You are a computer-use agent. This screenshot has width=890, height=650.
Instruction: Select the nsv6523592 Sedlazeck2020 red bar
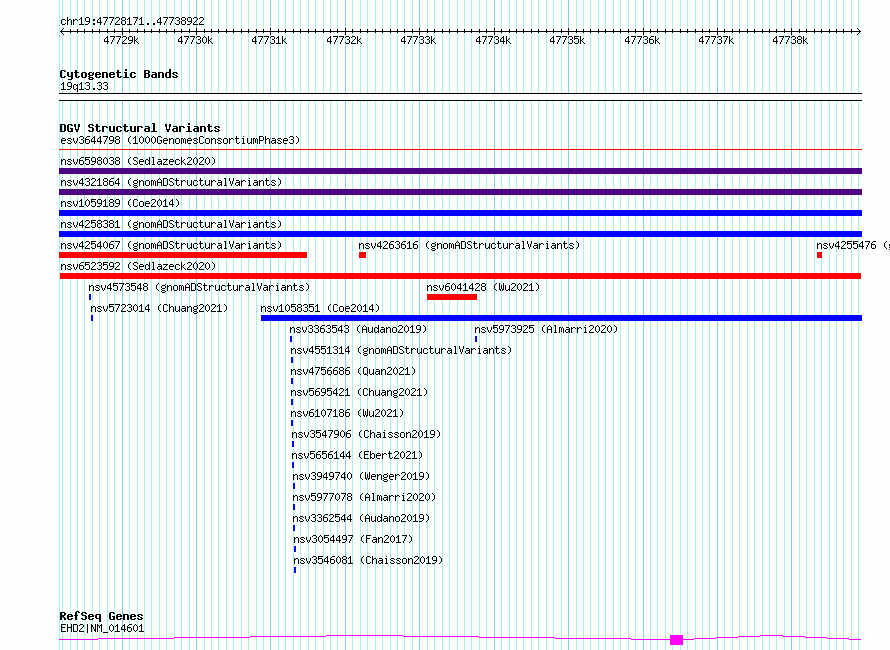460,276
